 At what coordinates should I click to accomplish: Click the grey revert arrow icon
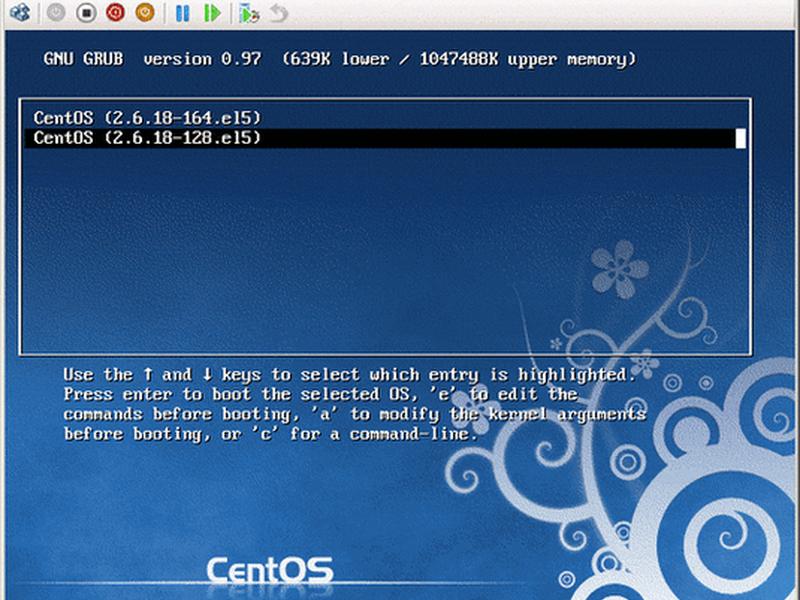coord(279,13)
